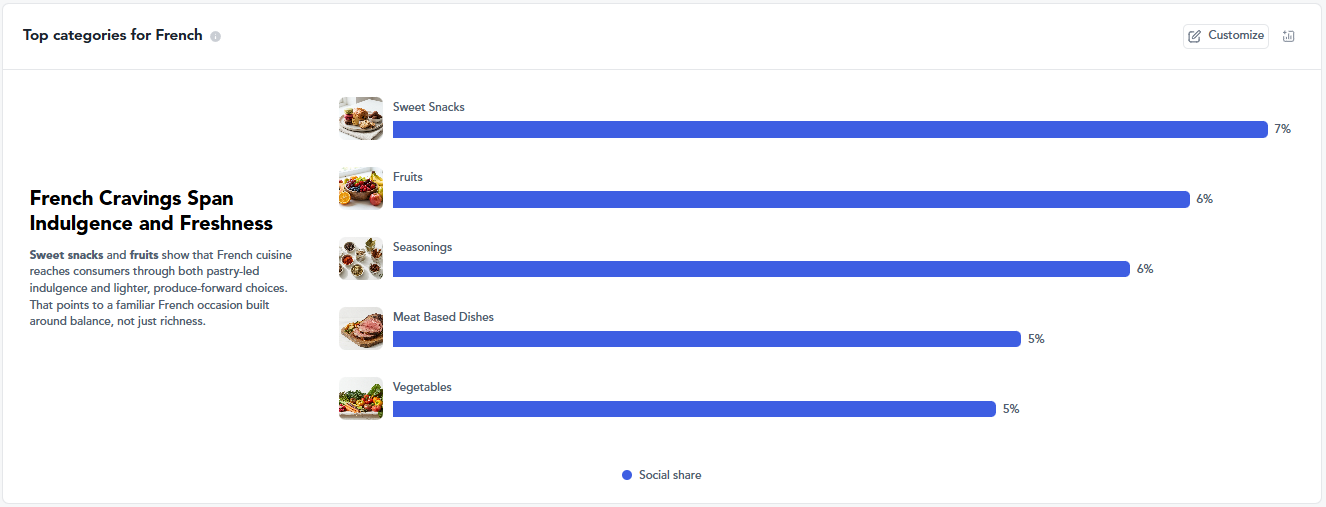Screen dimensions: 1326x507
Task: Click the Meat Based Dishes bar
Action: point(707,339)
